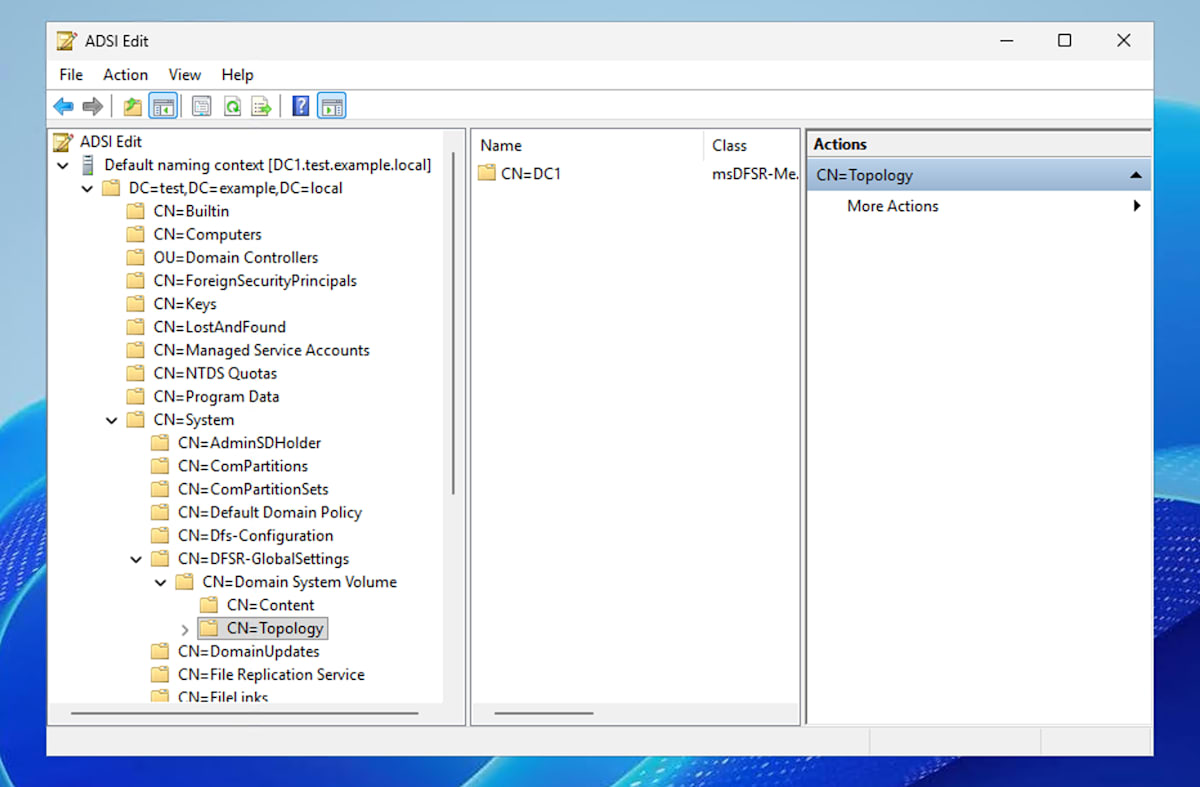Click the Forward arrow toolbar icon

(93, 106)
